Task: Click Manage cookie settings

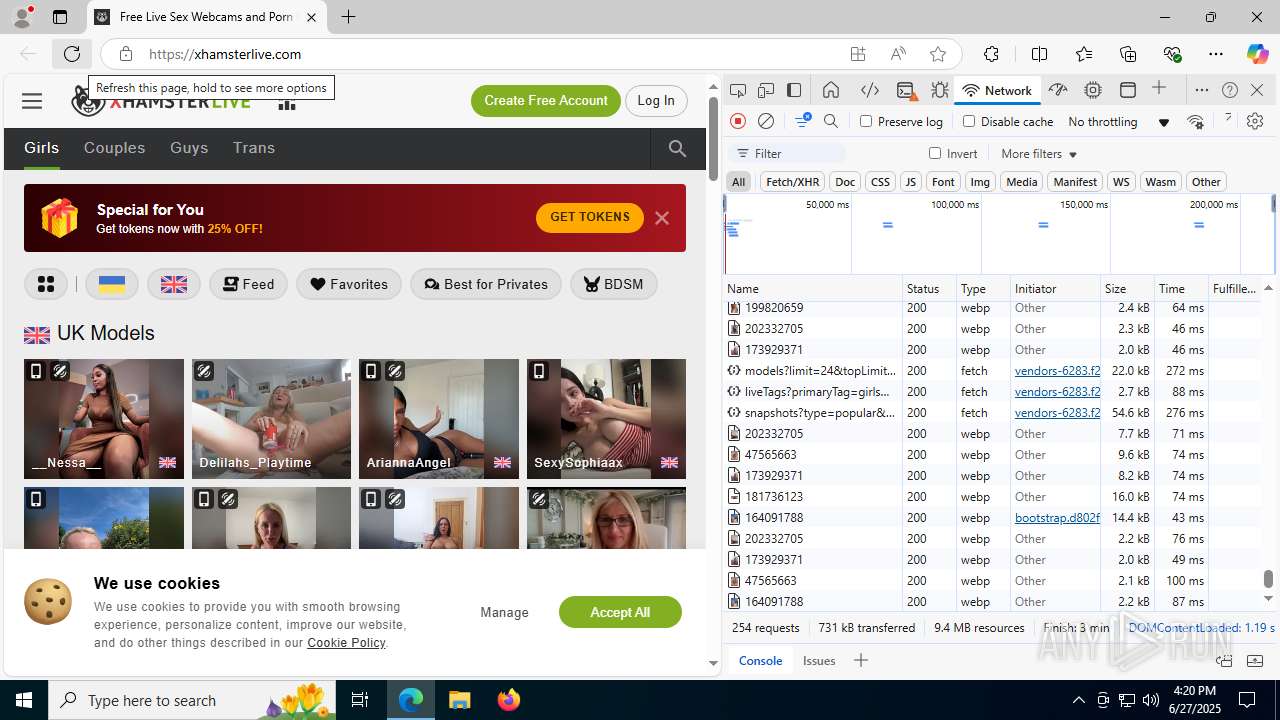Action: point(504,612)
